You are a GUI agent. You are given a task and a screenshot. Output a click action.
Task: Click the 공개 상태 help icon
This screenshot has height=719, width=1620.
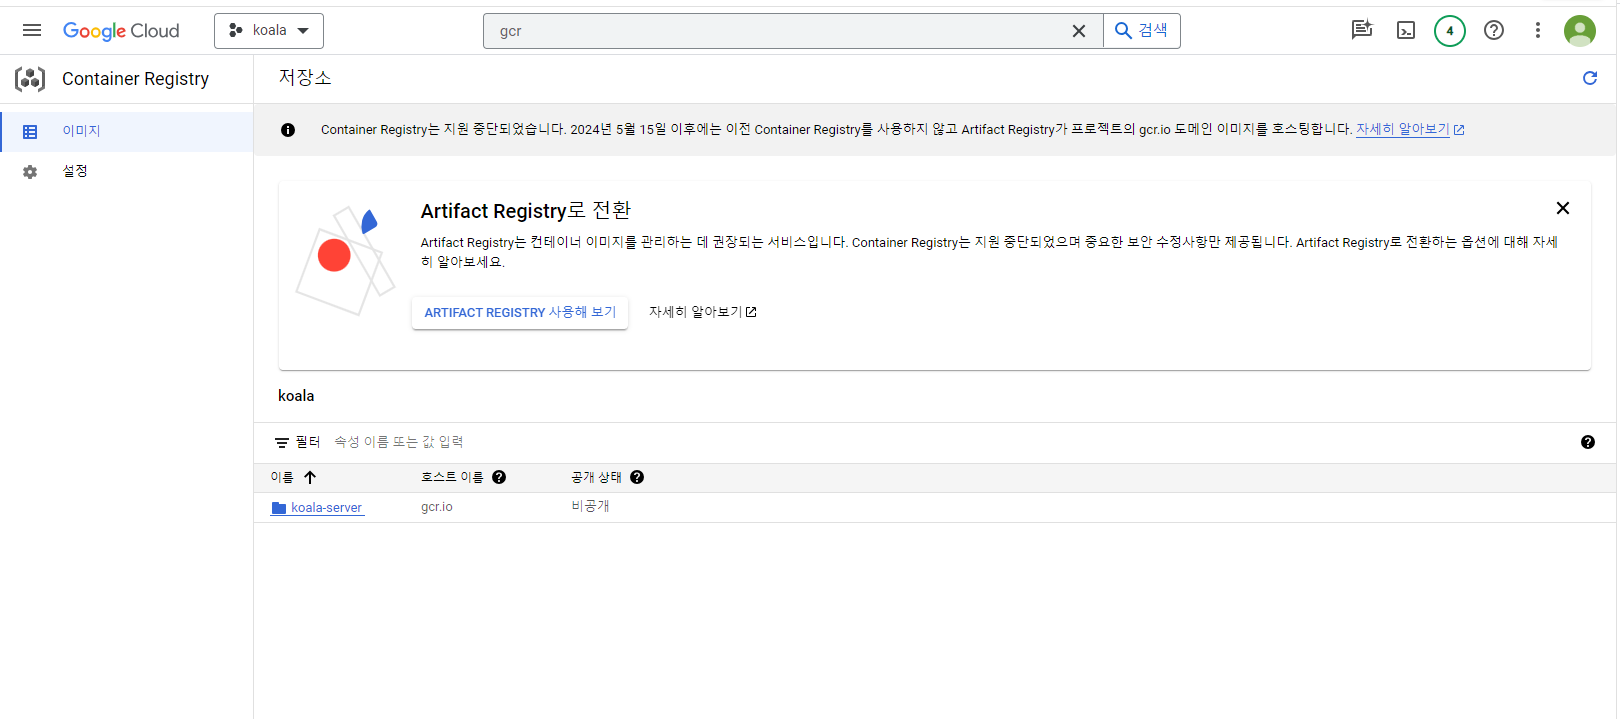[x=637, y=477]
